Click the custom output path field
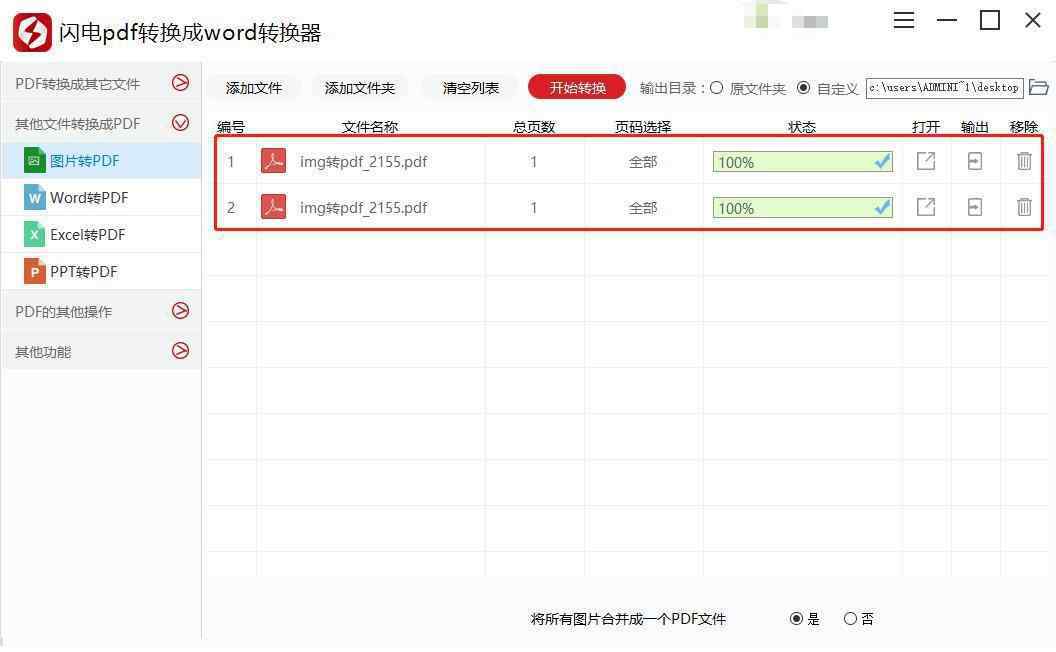1056x652 pixels. coord(944,88)
